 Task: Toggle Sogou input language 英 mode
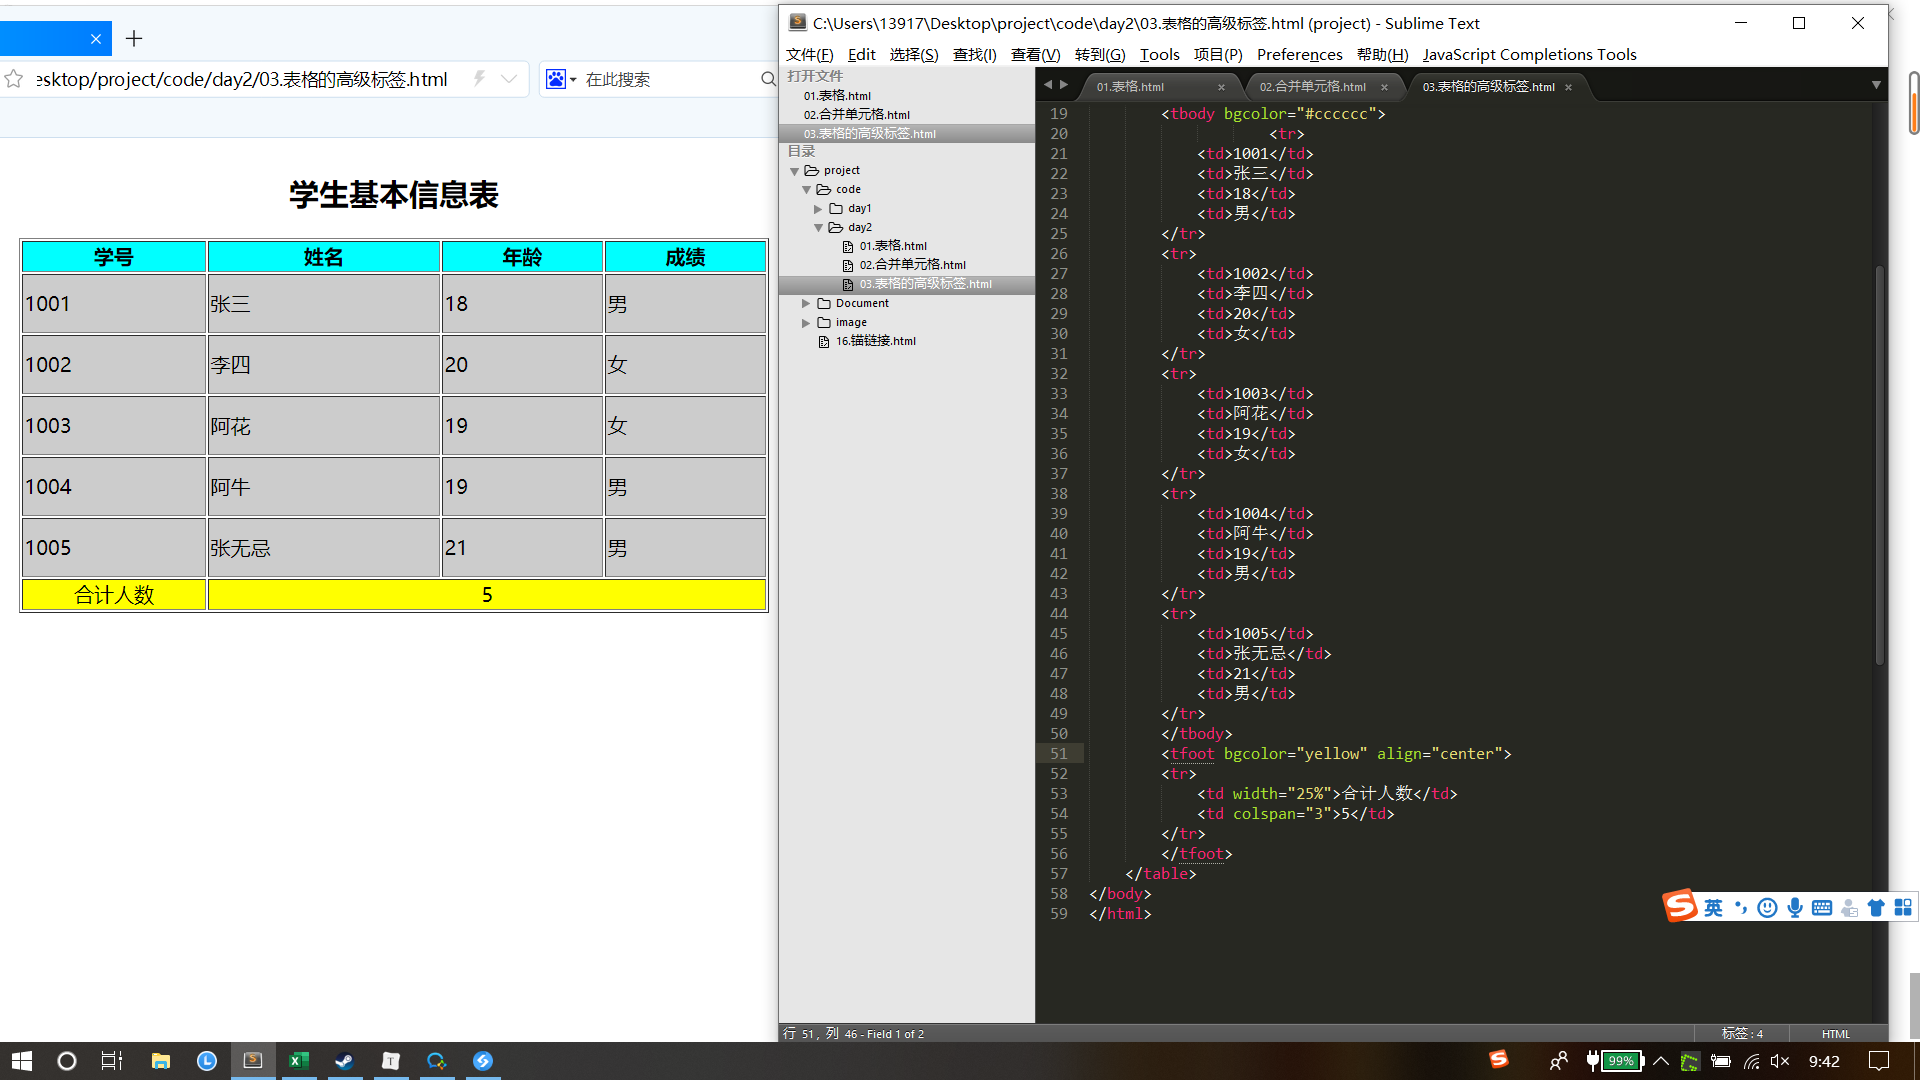[1713, 908]
